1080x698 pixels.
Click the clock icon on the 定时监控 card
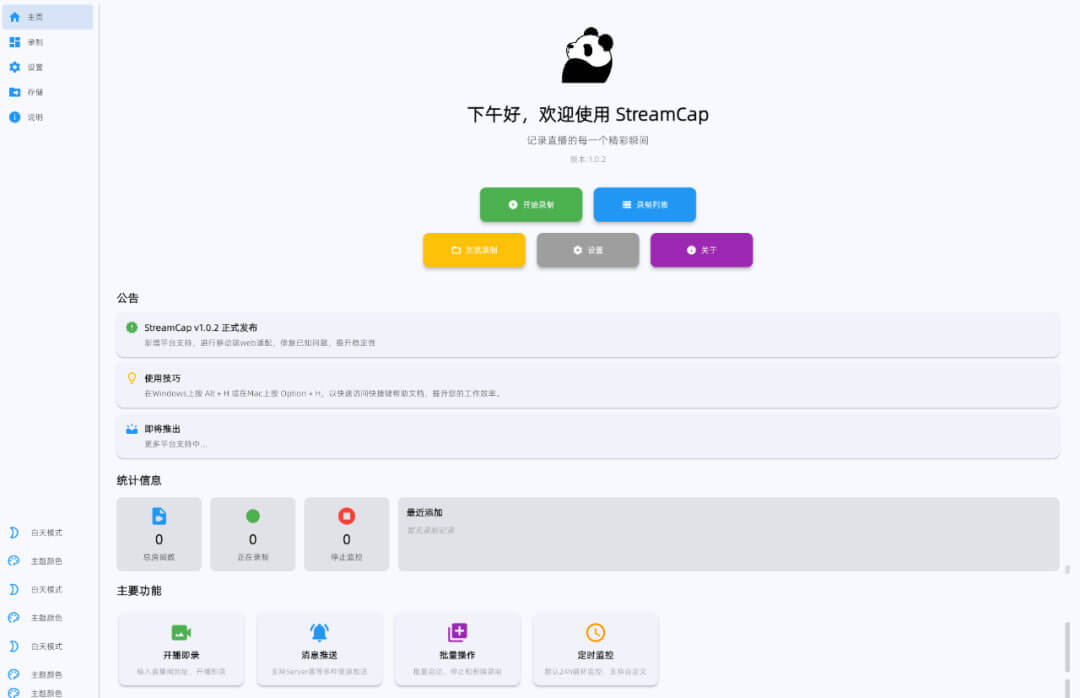[595, 632]
